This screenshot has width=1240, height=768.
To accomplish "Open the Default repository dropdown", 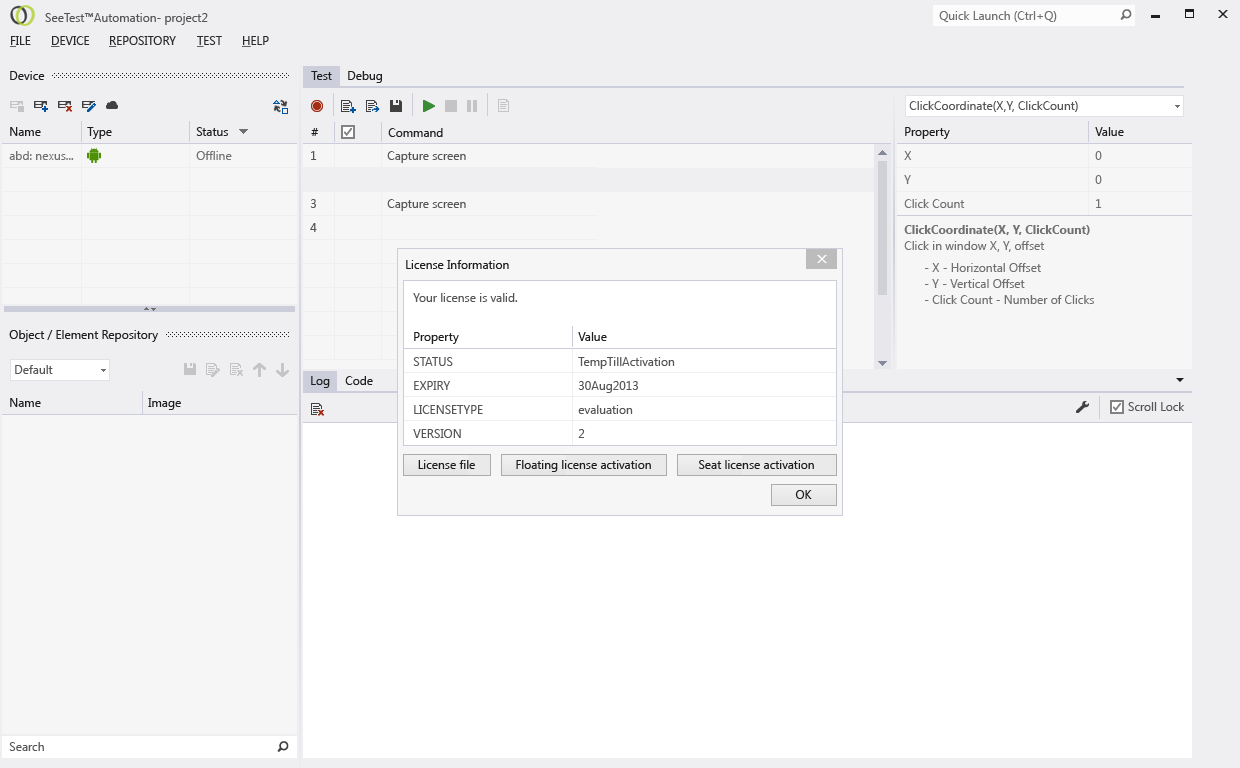I will pos(103,370).
